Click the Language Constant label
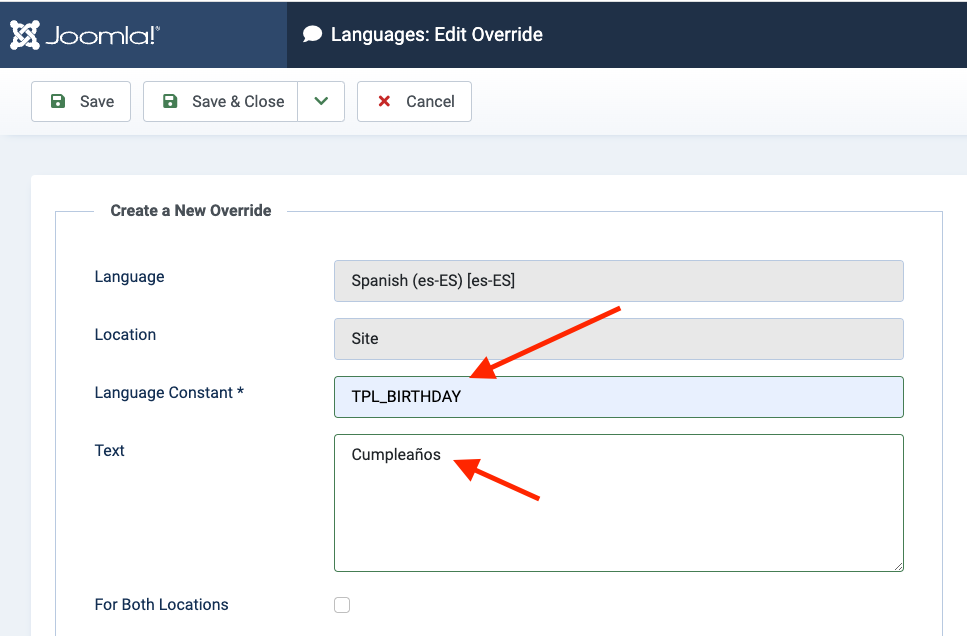Screen dimensions: 967x636 point(169,393)
